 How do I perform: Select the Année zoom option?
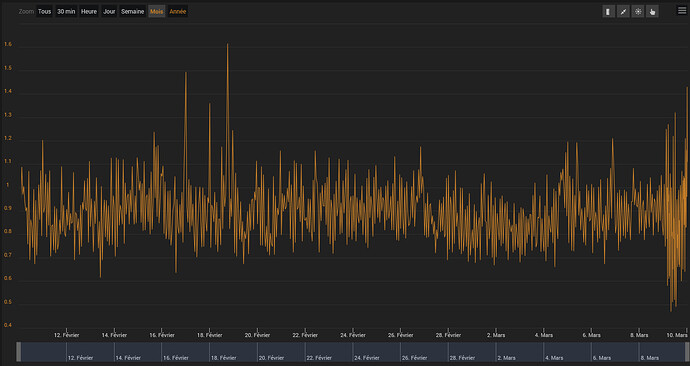point(178,11)
